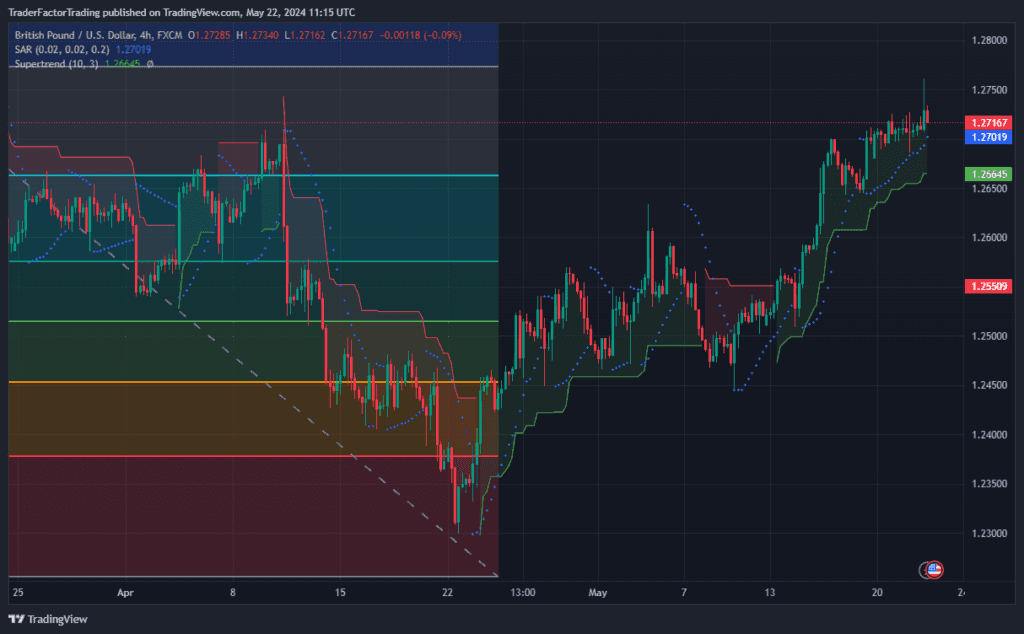
Task: Click the blue 1.27019 SAR price label
Action: pyautogui.click(x=989, y=137)
